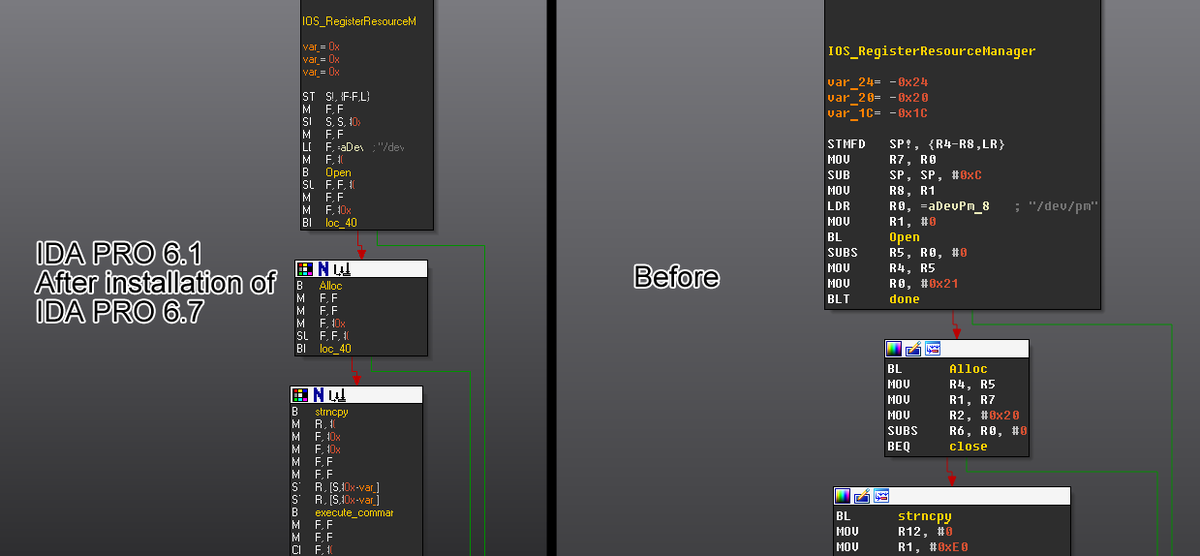Click the strncpy label in the left graph
The image size is (1200, 556).
[x=331, y=411]
